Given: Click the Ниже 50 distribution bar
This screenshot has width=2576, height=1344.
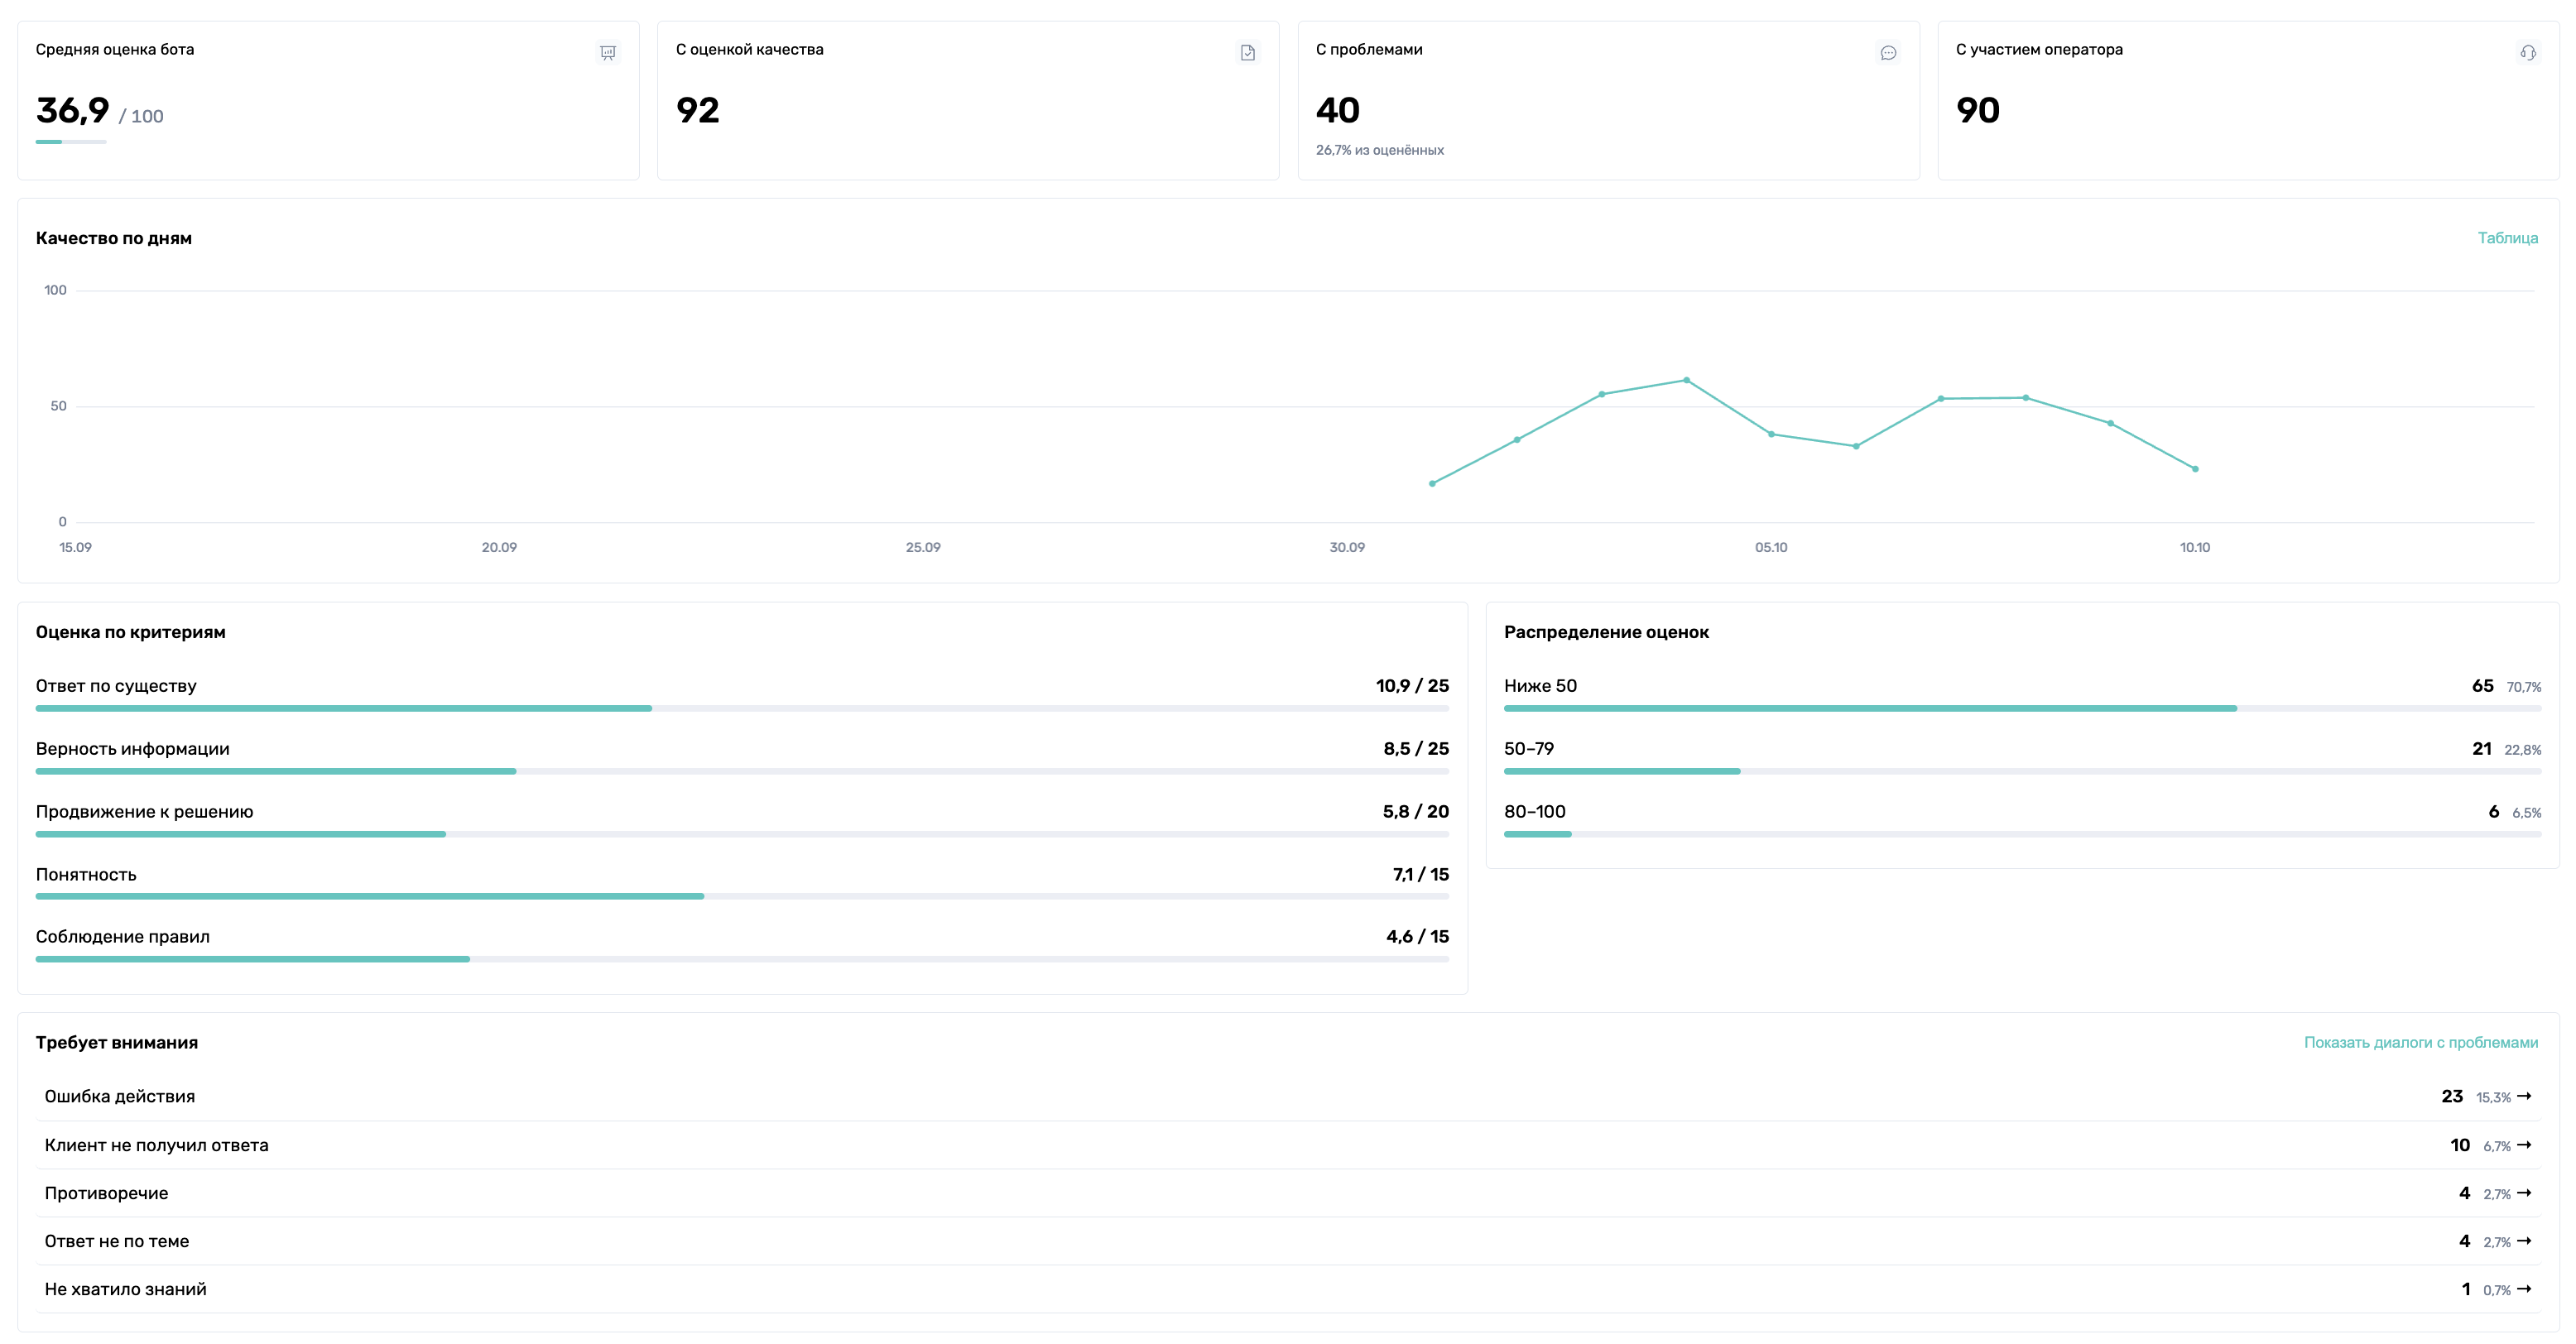Looking at the screenshot, I should [x=2022, y=708].
